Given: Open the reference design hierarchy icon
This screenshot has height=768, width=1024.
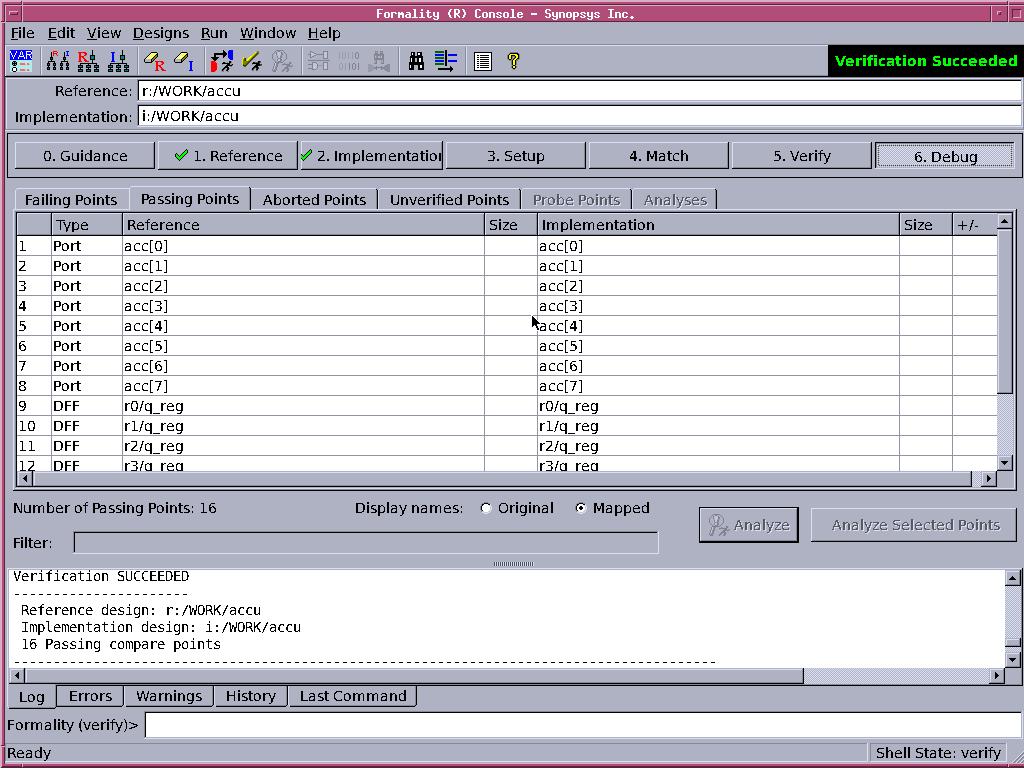Looking at the screenshot, I should (88, 61).
